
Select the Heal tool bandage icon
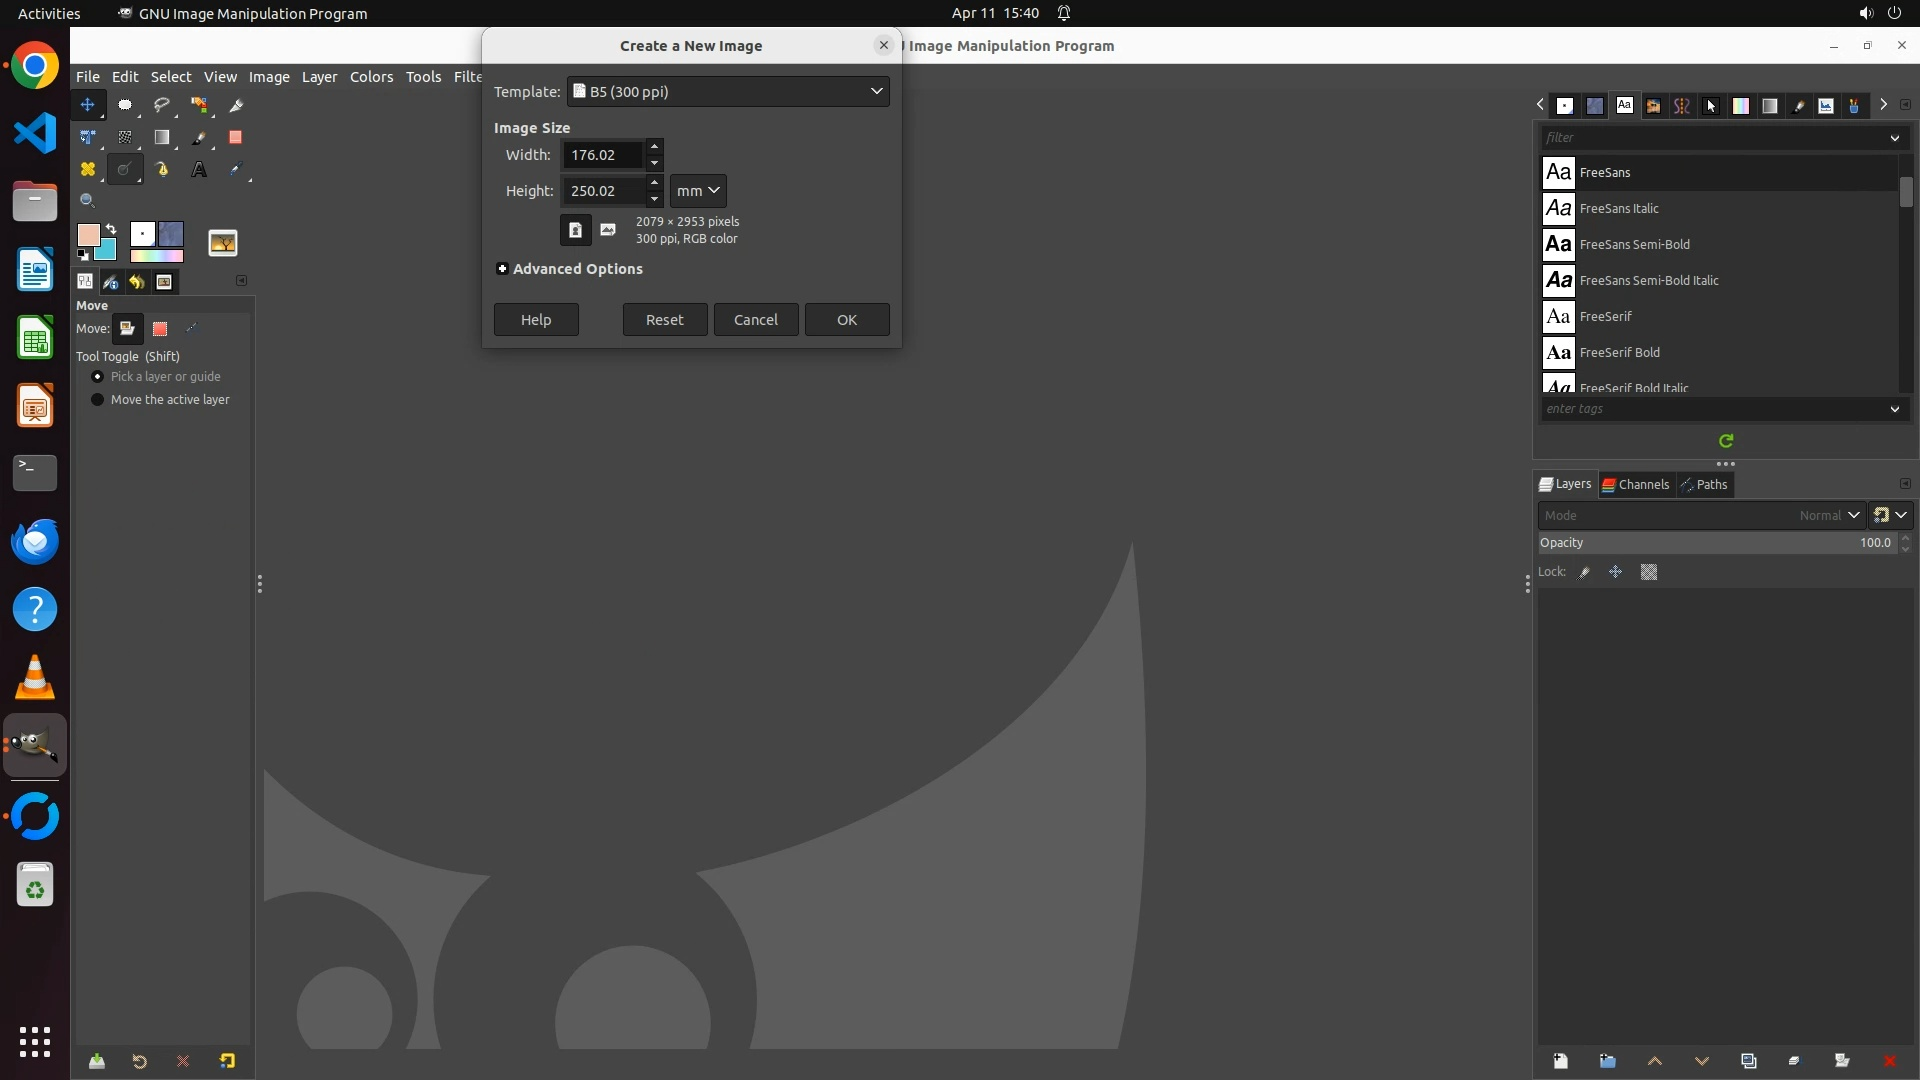point(87,170)
